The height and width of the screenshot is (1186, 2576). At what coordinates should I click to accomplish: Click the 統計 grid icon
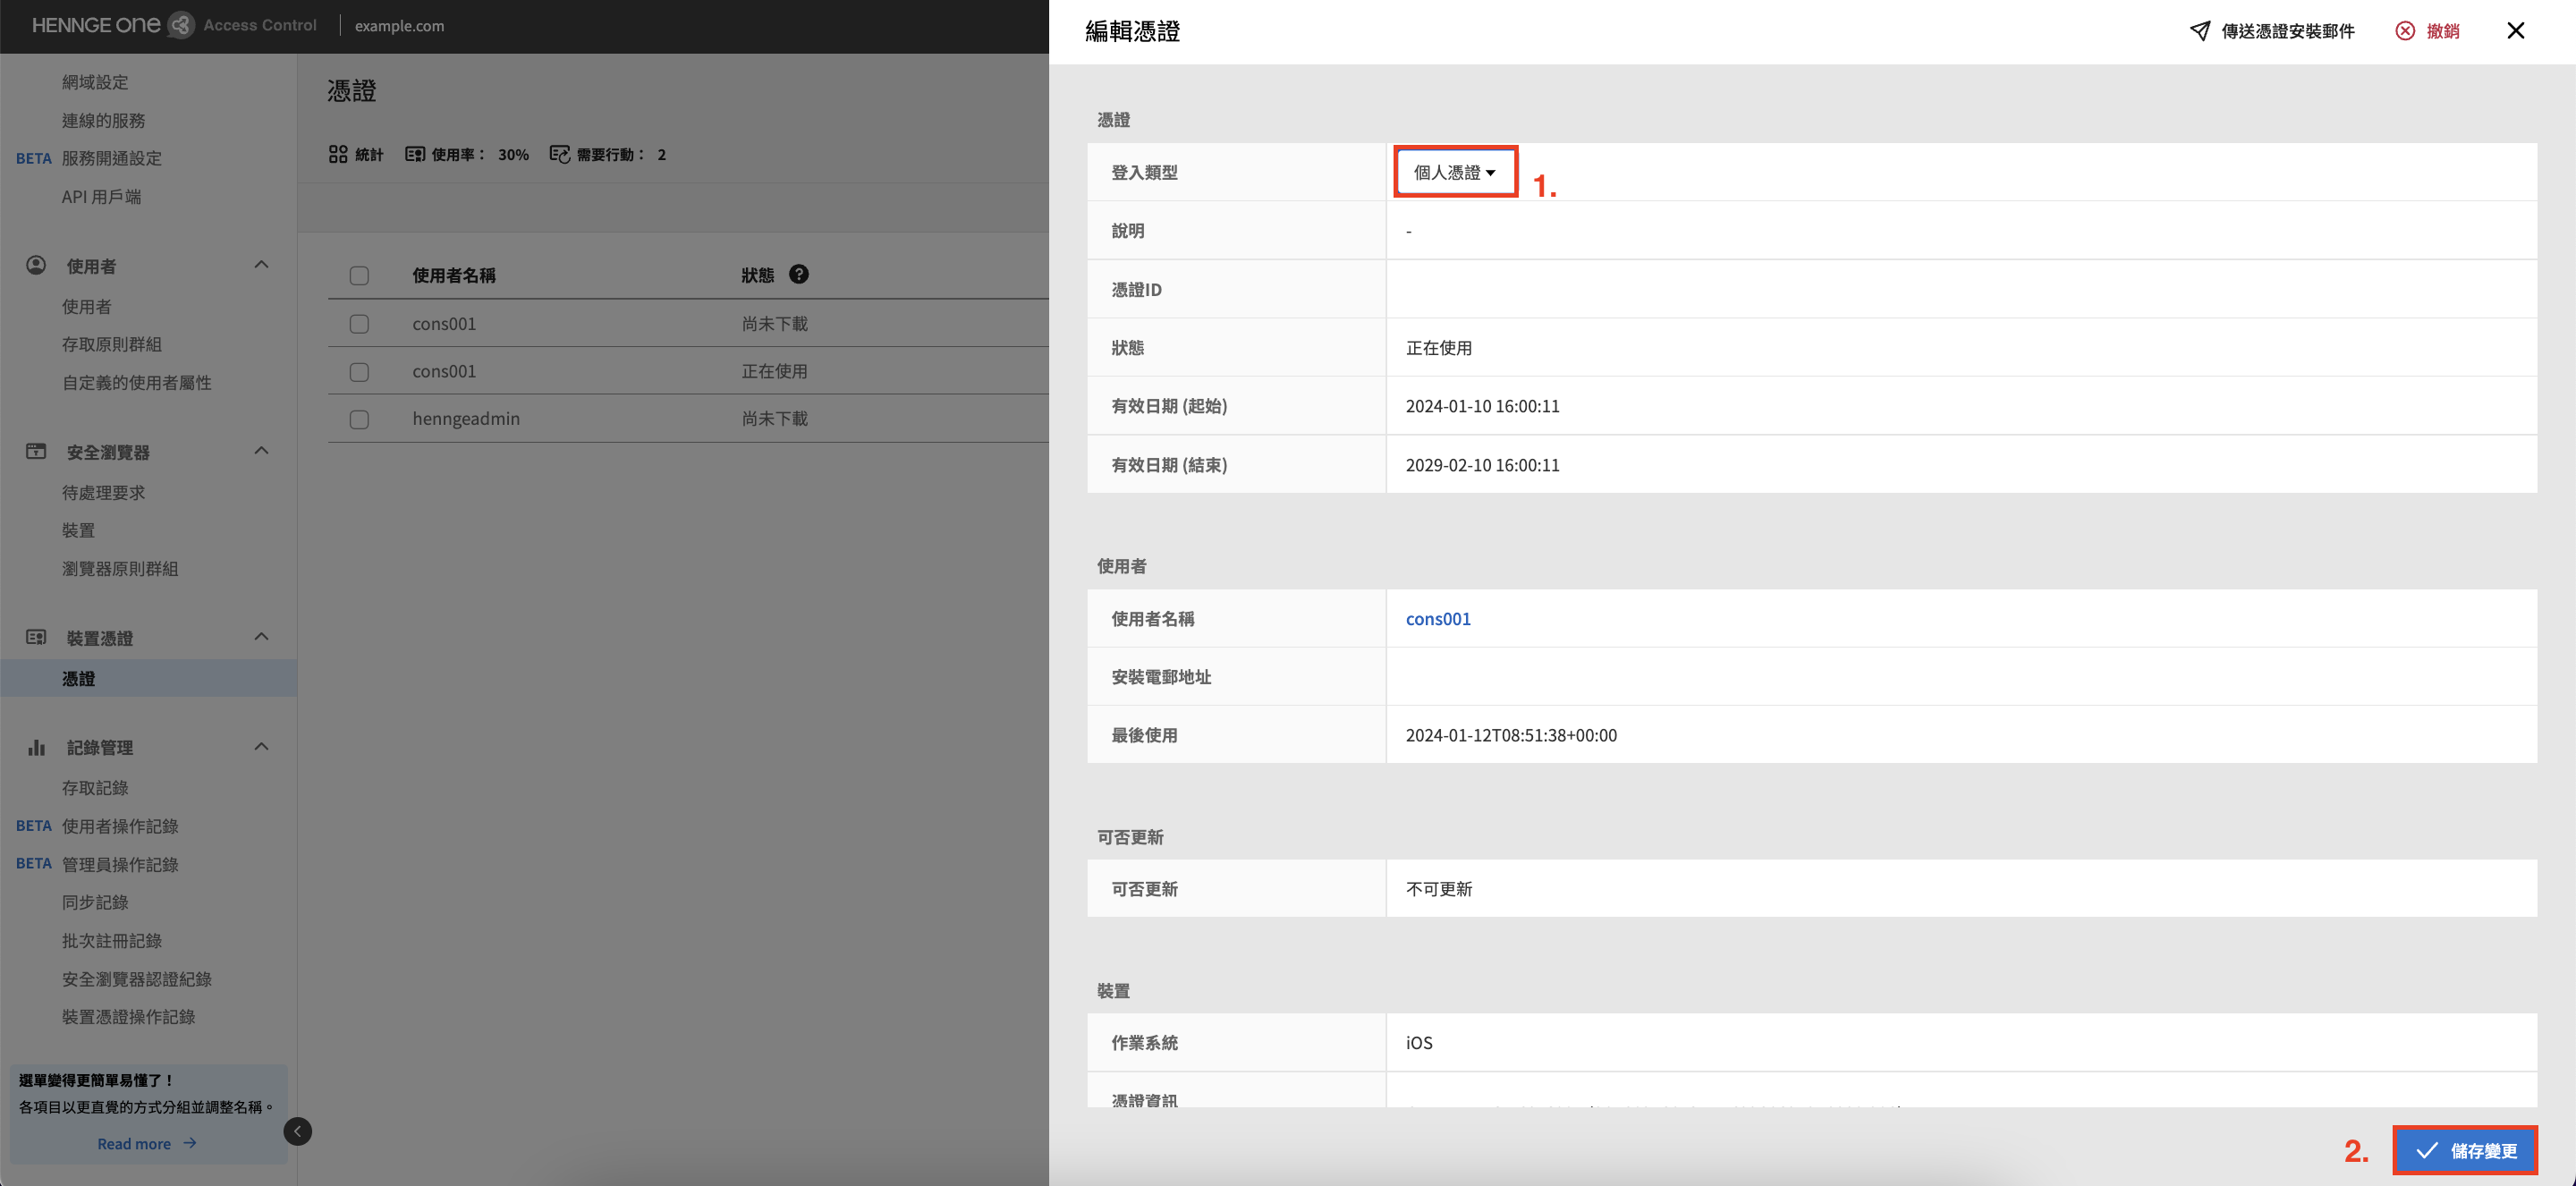(338, 154)
